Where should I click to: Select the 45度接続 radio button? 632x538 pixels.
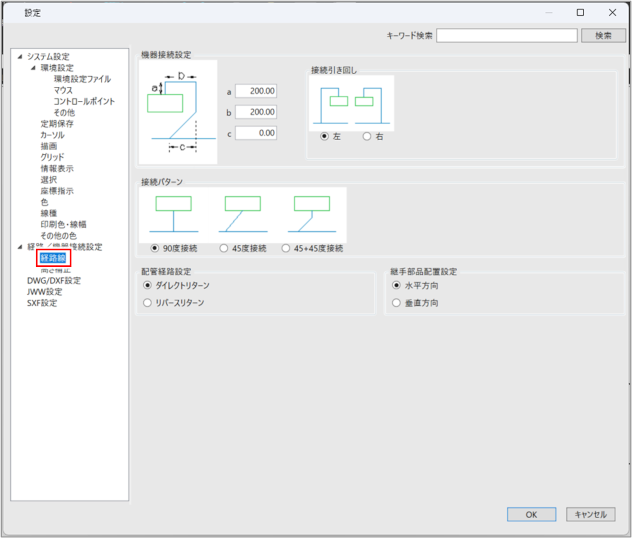223,248
